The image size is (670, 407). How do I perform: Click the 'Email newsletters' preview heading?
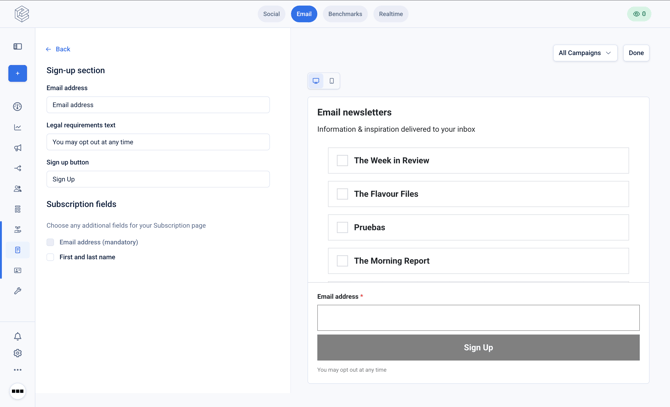[x=354, y=112]
